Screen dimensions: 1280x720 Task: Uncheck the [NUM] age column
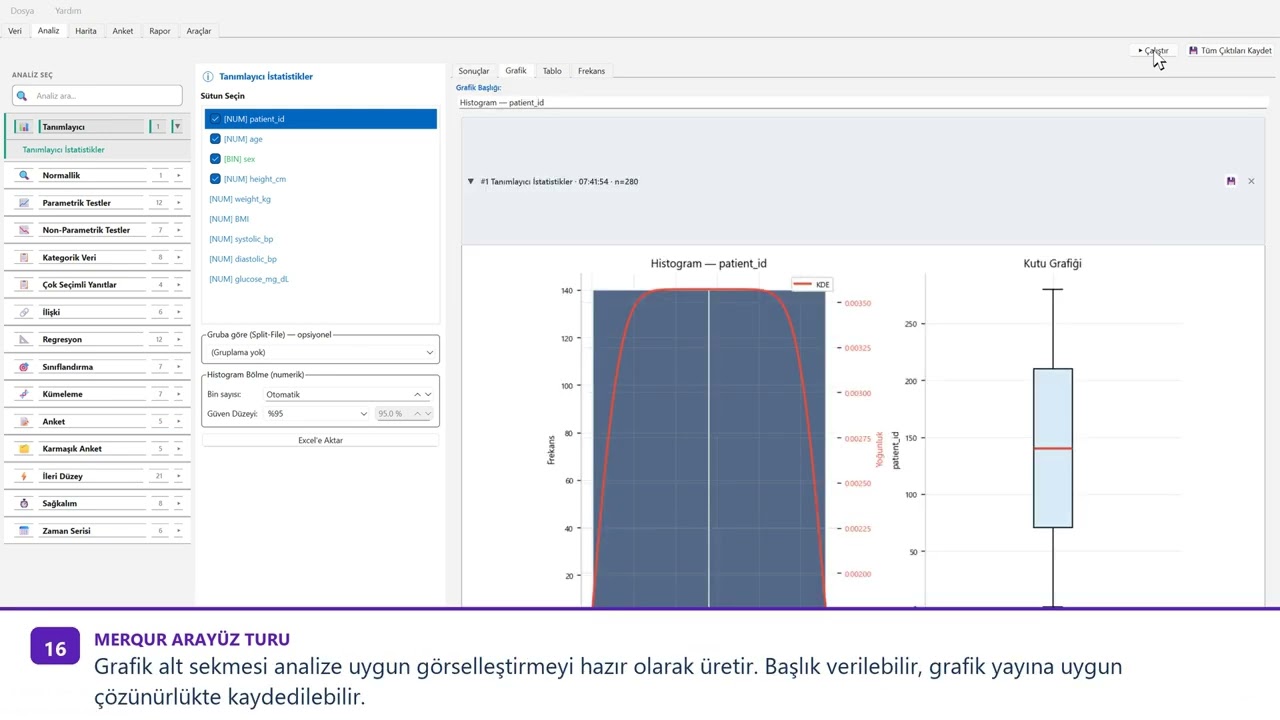point(215,139)
